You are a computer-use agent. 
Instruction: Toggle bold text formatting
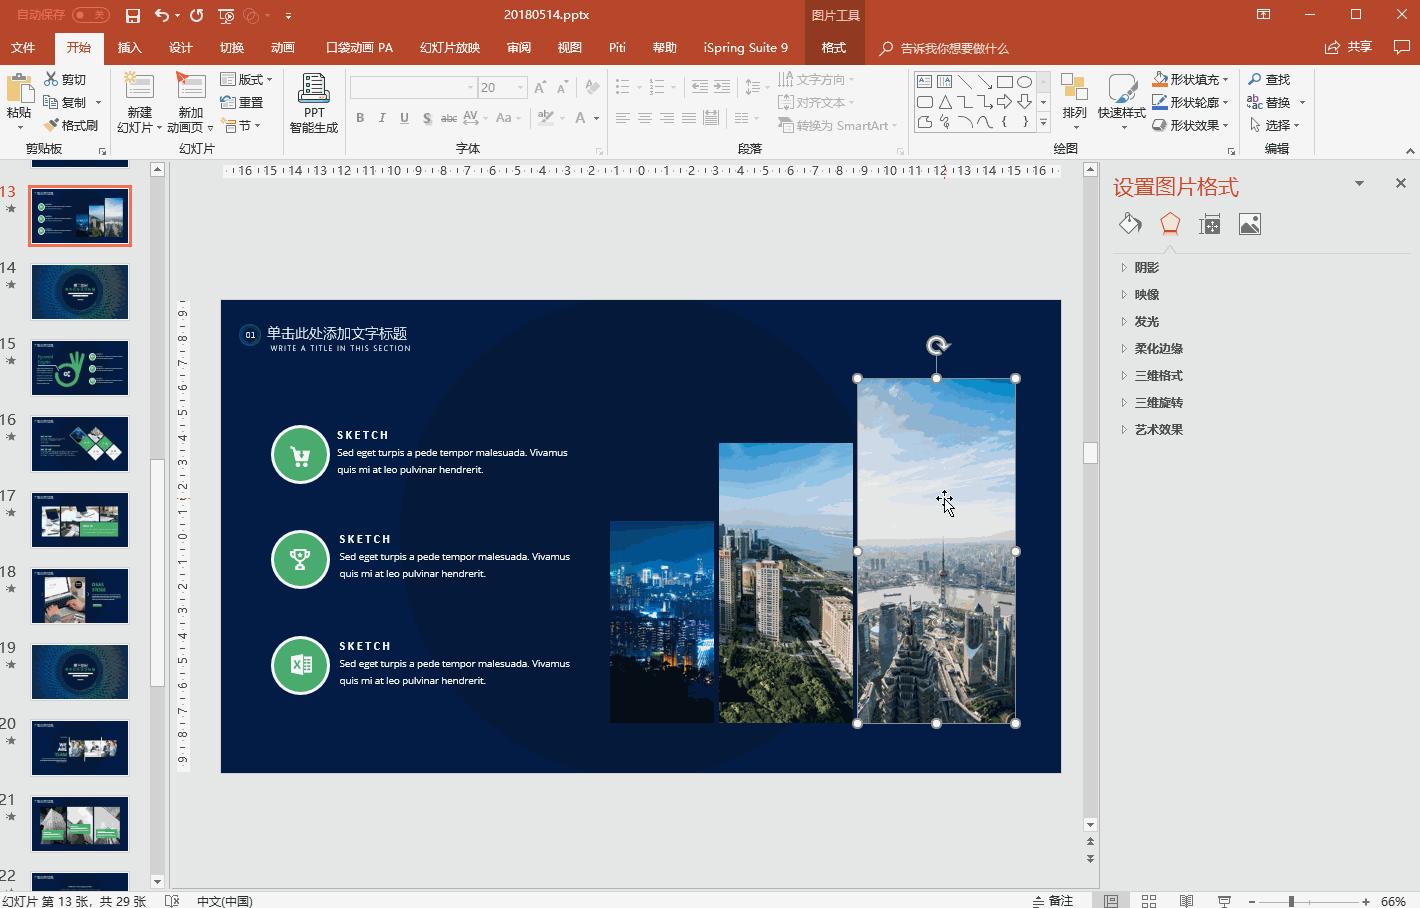click(x=360, y=118)
